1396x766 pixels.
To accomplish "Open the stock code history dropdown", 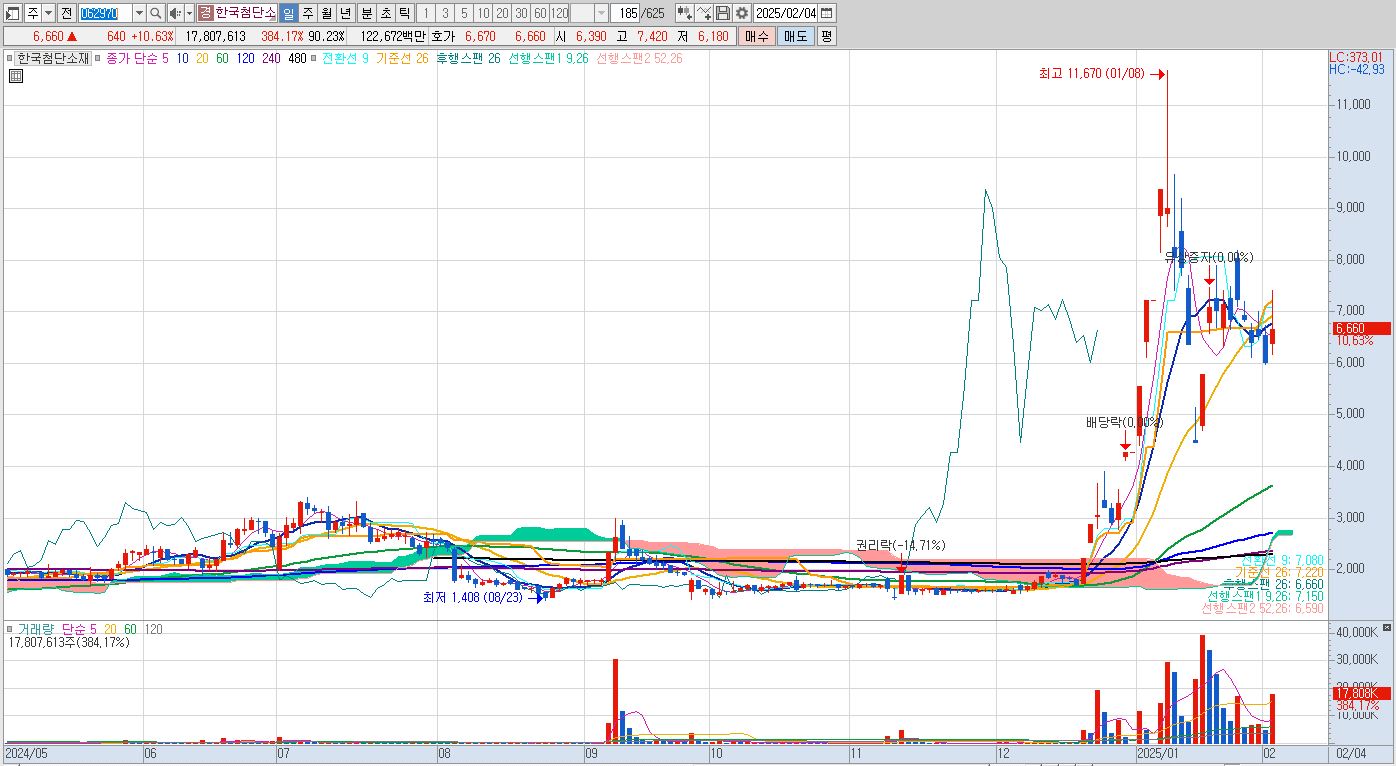I will point(139,13).
